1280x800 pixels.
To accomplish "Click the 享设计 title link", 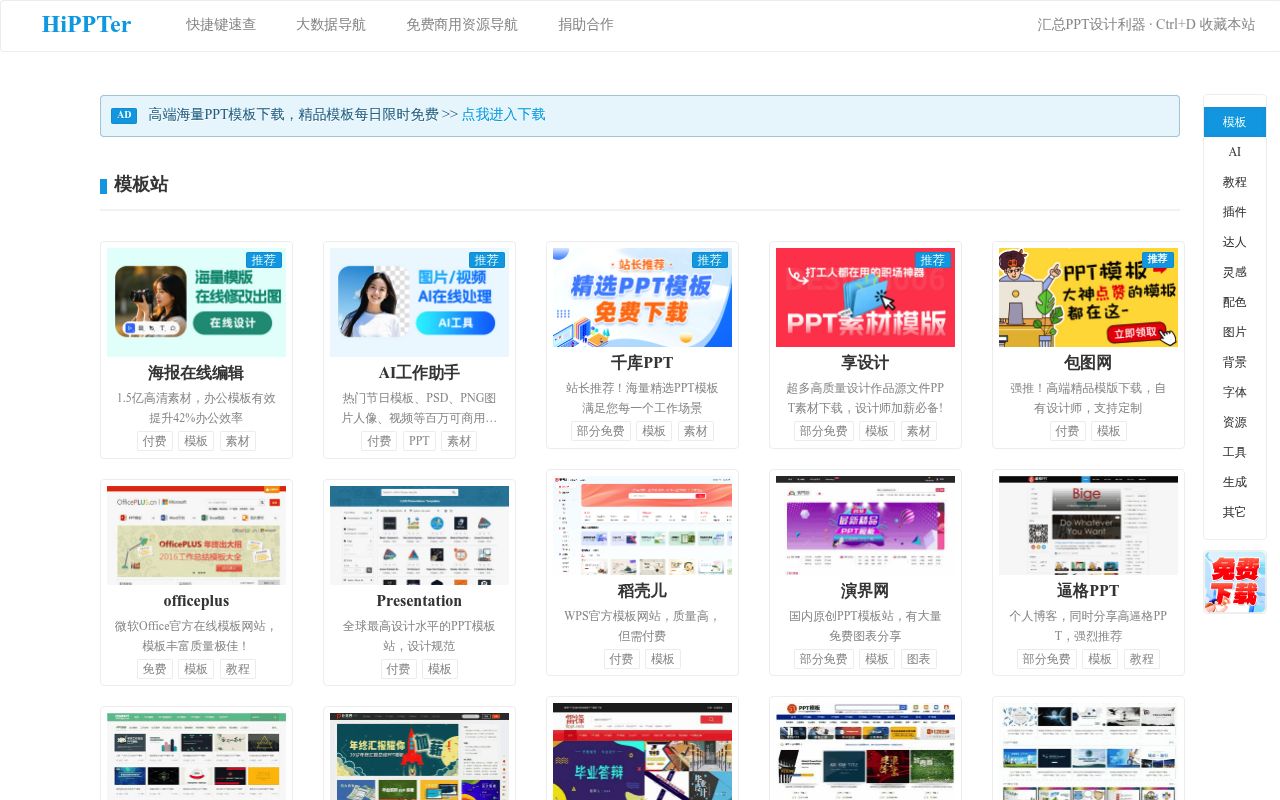I will pos(865,363).
